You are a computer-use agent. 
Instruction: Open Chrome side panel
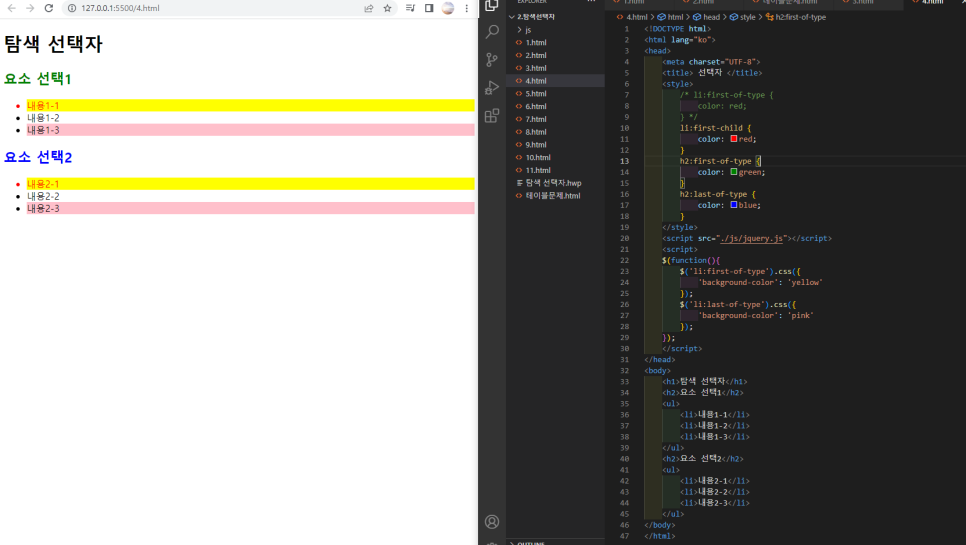point(429,8)
